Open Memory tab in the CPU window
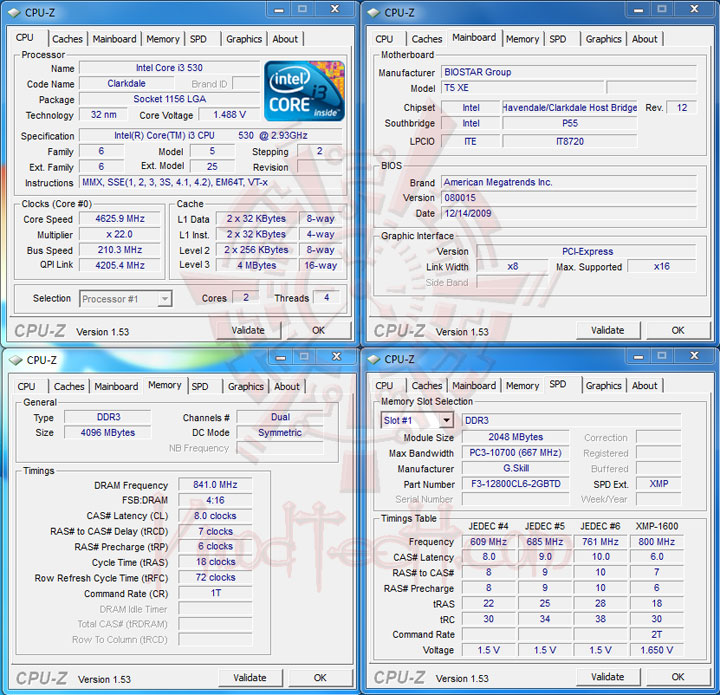The height and width of the screenshot is (695, 720). point(163,39)
